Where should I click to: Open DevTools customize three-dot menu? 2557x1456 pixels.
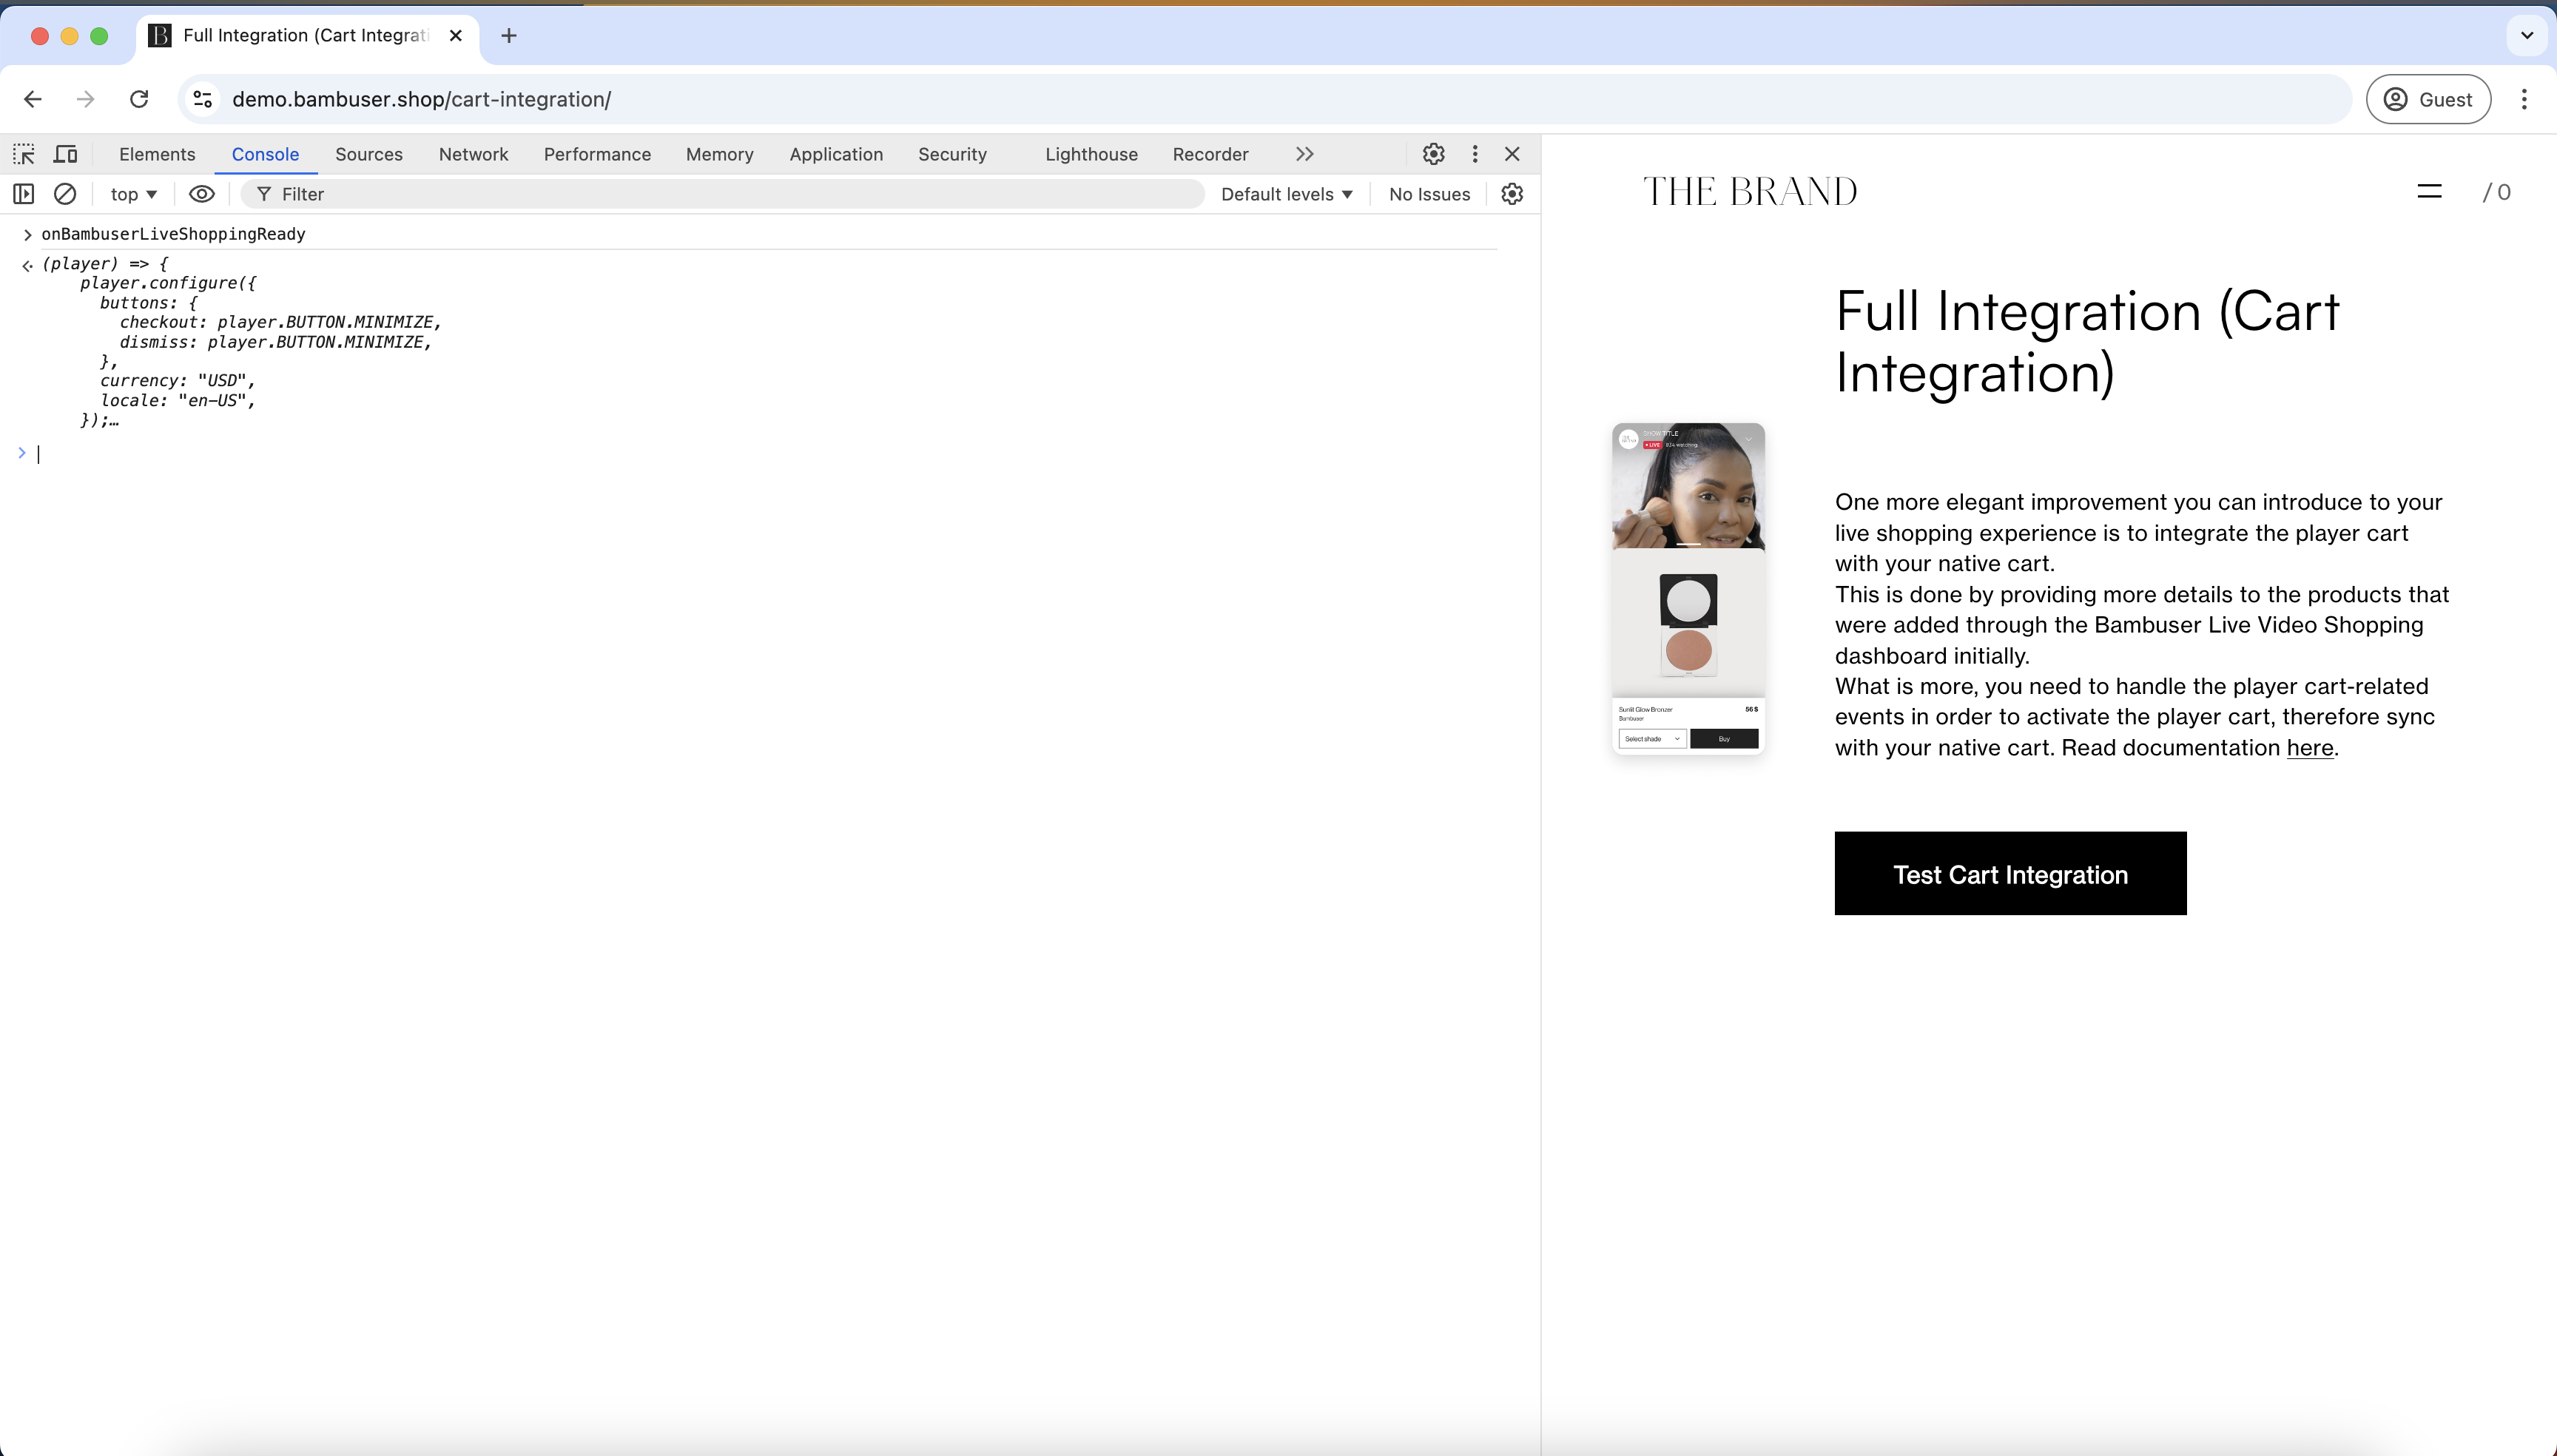coord(1474,154)
